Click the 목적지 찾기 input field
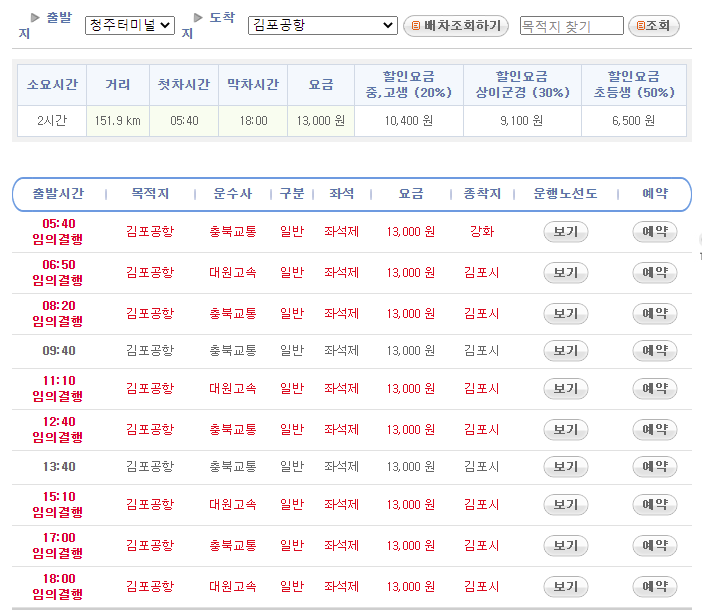 coord(571,26)
